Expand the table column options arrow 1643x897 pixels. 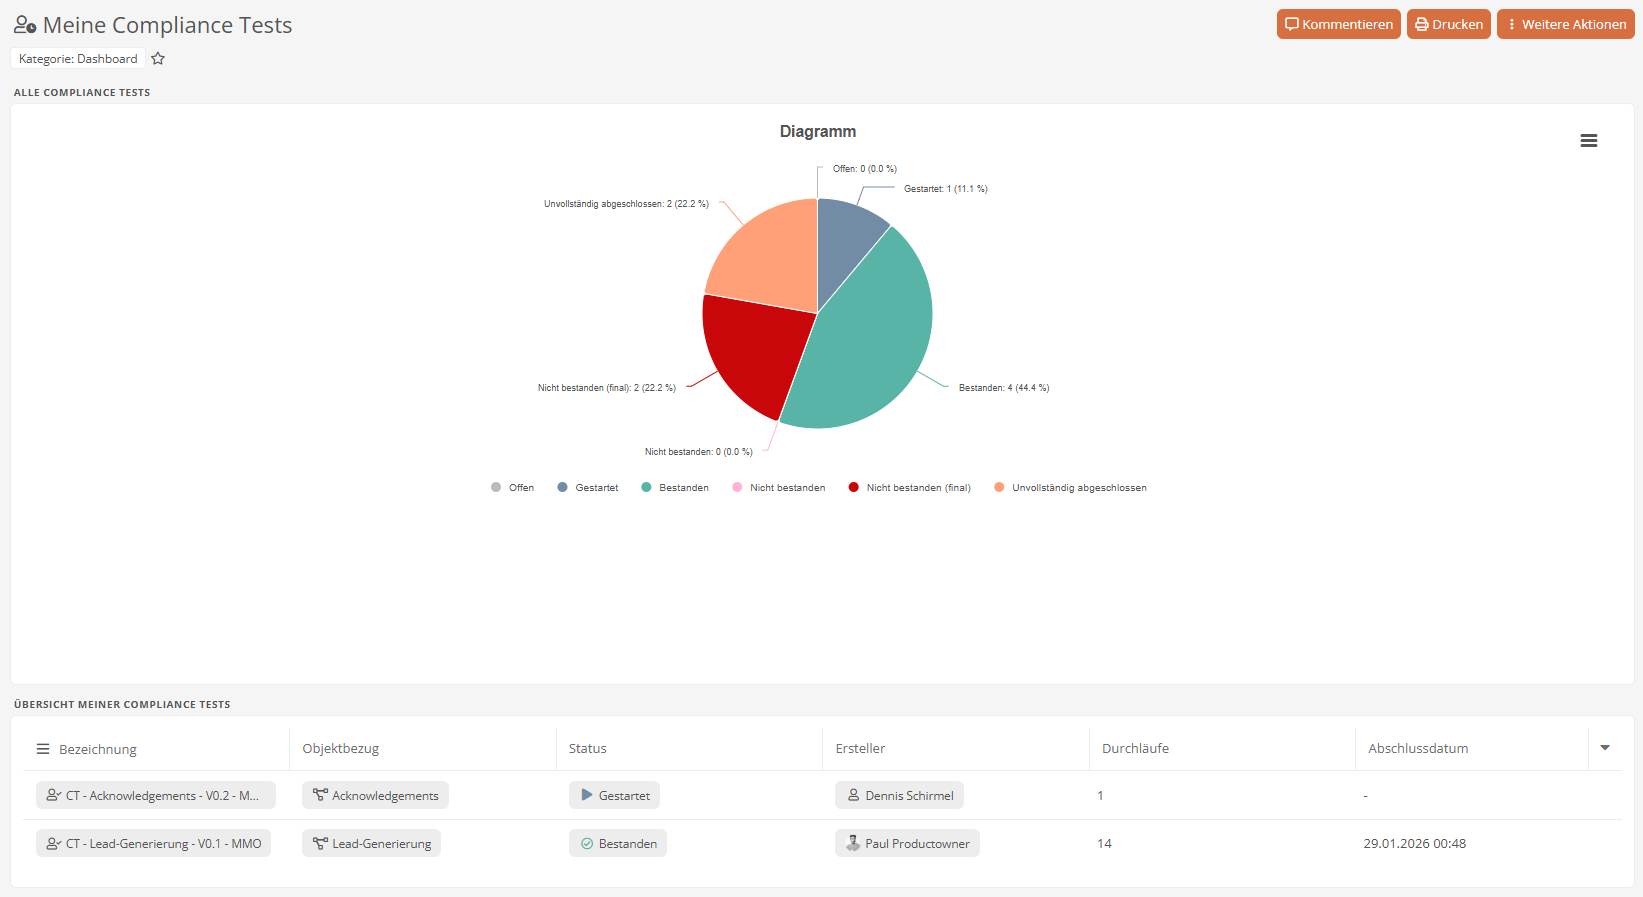click(1604, 748)
